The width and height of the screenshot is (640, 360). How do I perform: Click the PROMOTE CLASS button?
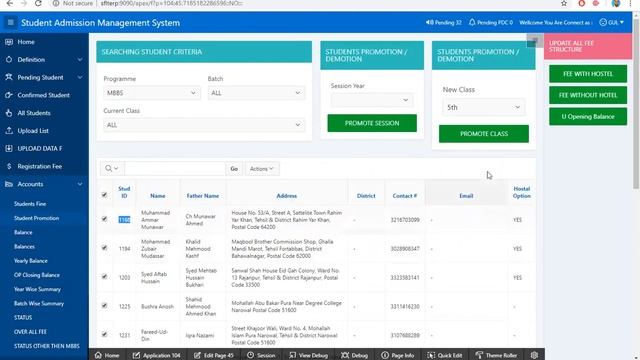click(484, 134)
